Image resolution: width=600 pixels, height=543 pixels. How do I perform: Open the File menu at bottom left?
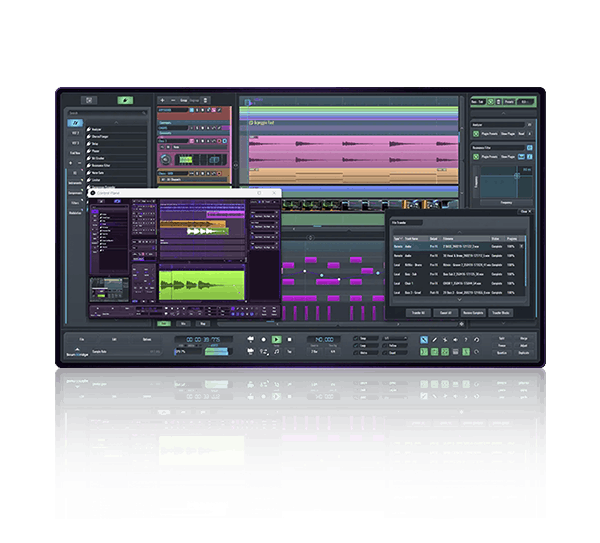[82, 339]
